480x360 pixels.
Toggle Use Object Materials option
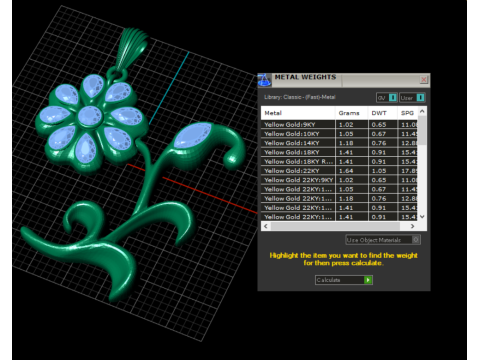(x=383, y=240)
